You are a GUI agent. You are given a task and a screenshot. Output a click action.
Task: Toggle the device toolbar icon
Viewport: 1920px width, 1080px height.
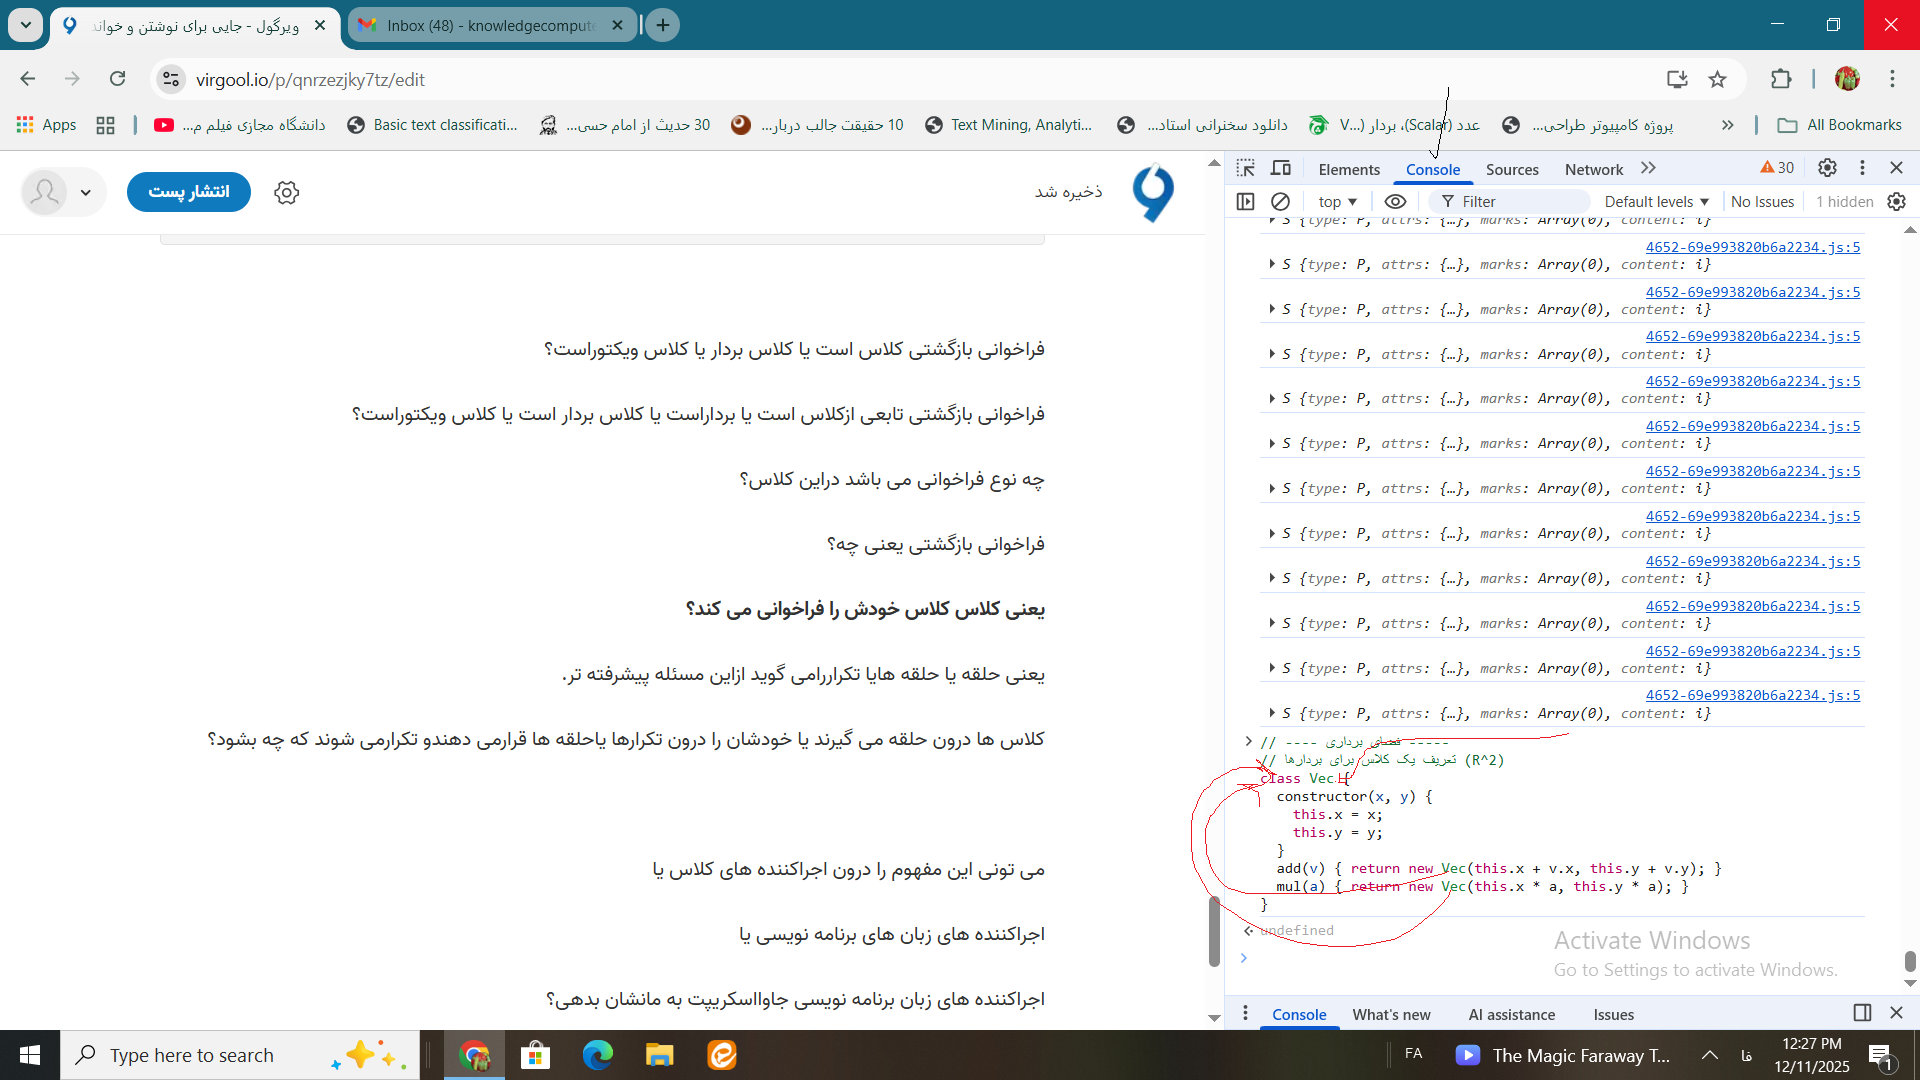pos(1281,168)
